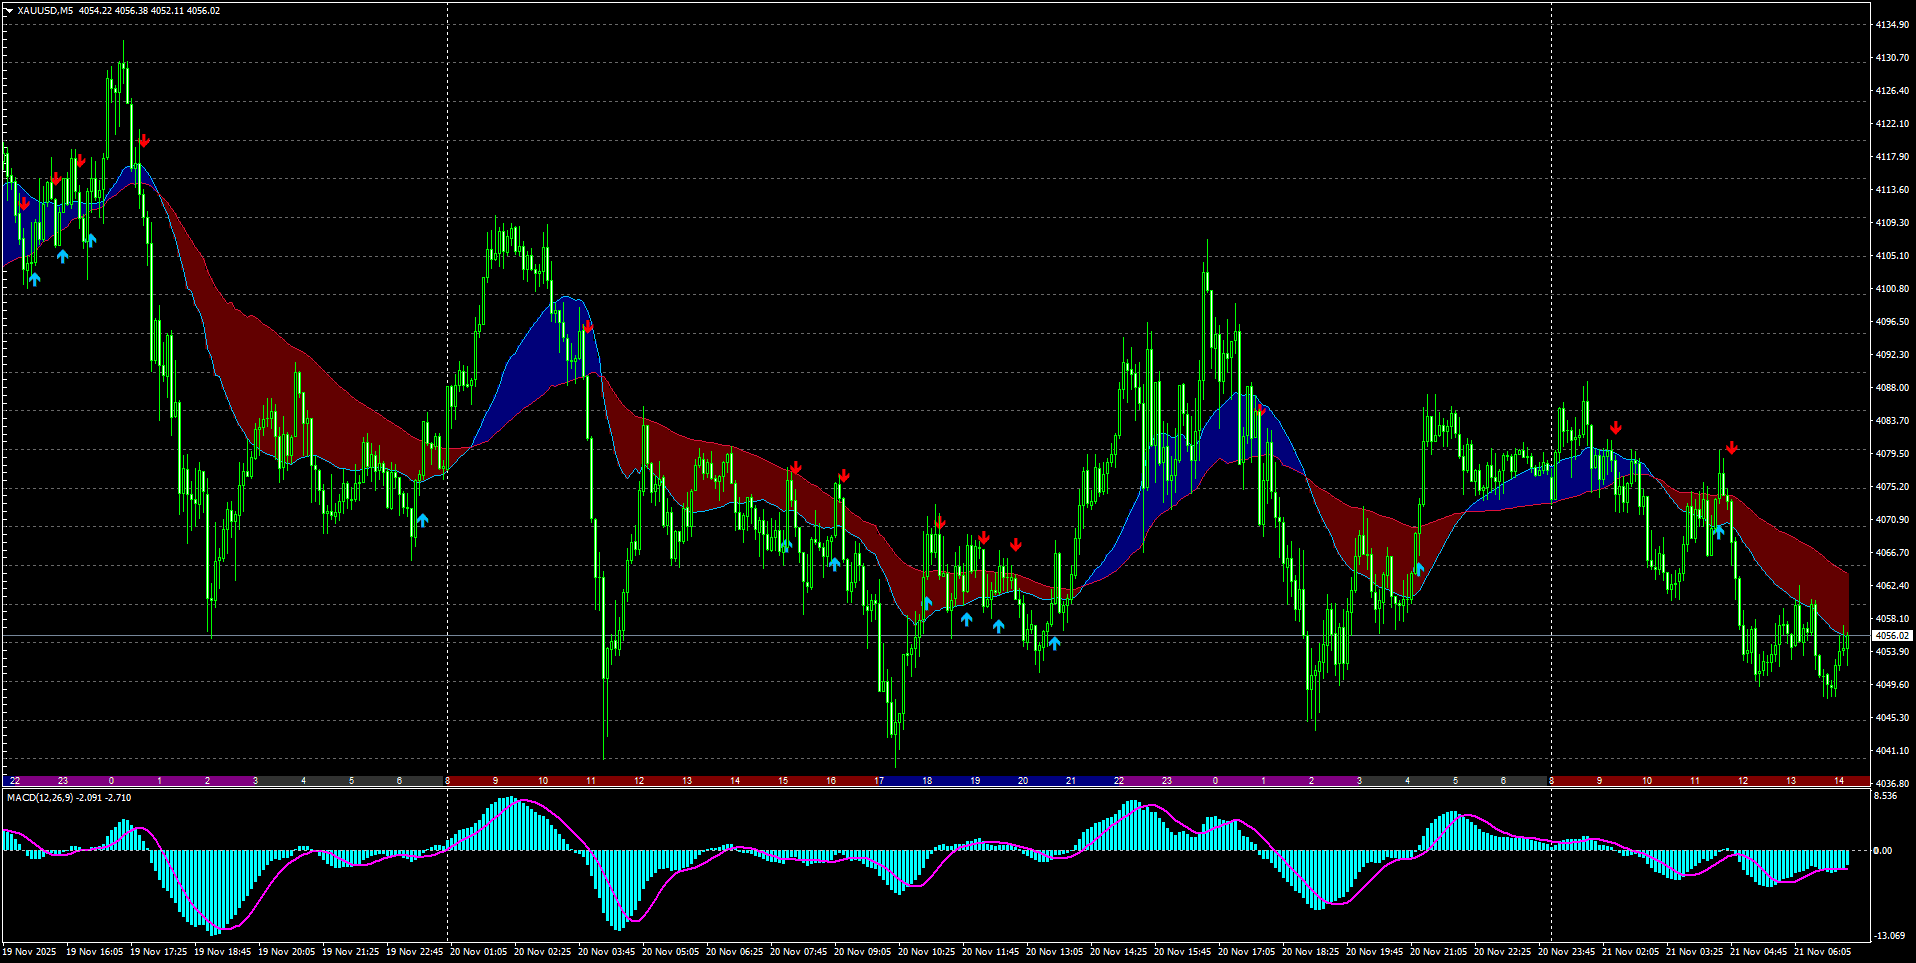Click the 19 Nov 2025 date label
Viewport: 1916px width, 963px height.
[30, 952]
